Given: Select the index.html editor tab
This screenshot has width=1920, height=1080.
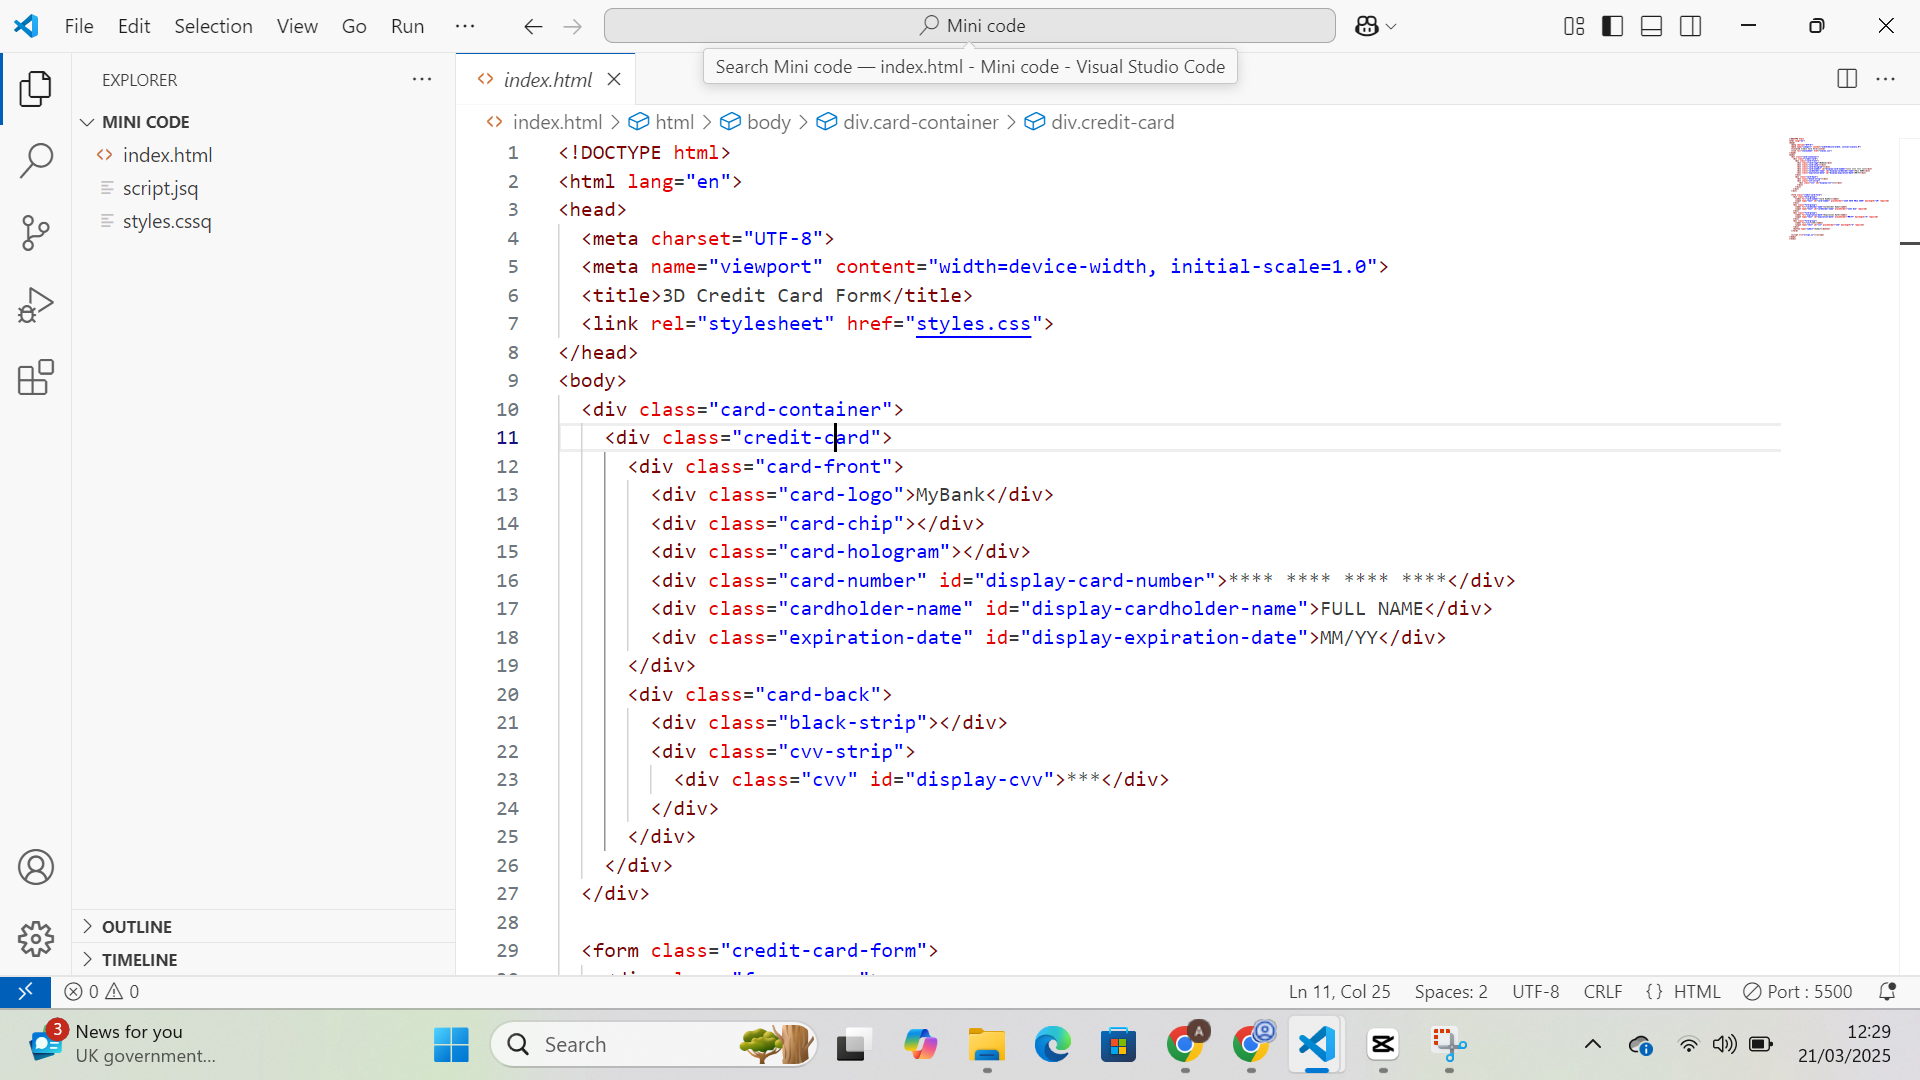Looking at the screenshot, I should tap(547, 79).
